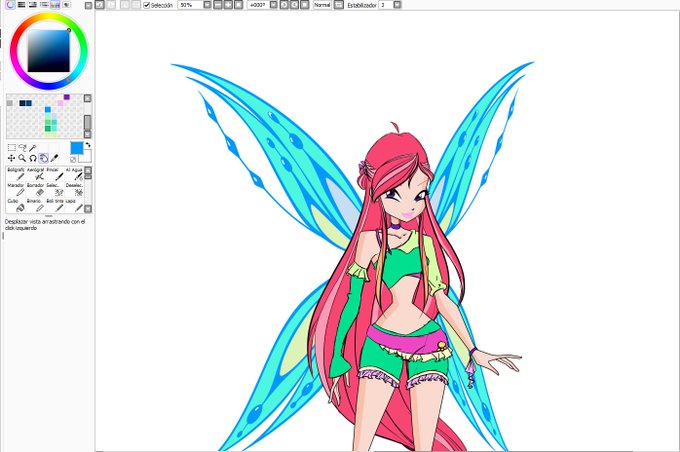The height and width of the screenshot is (452, 680).
Task: Select the rotate view tool
Action: coord(33,158)
